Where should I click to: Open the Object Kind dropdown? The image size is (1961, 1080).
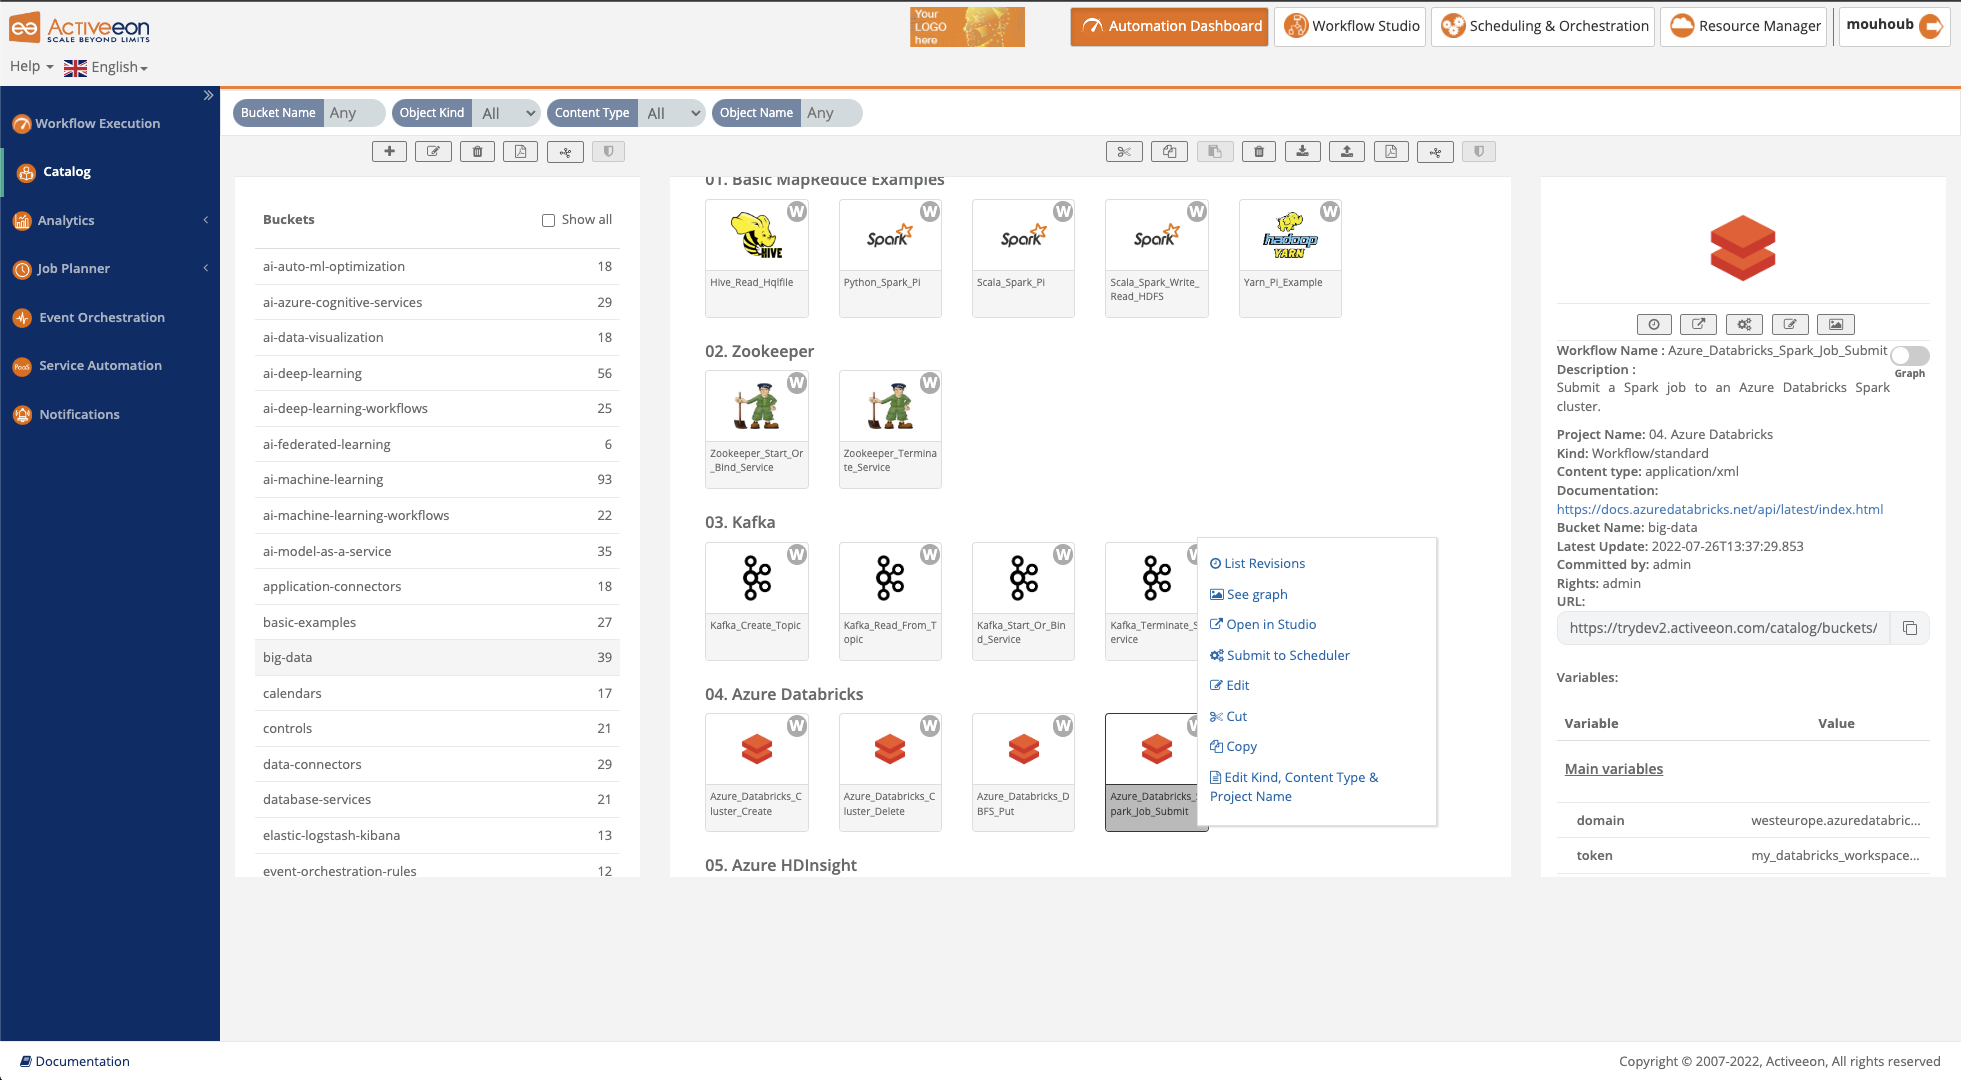[507, 113]
